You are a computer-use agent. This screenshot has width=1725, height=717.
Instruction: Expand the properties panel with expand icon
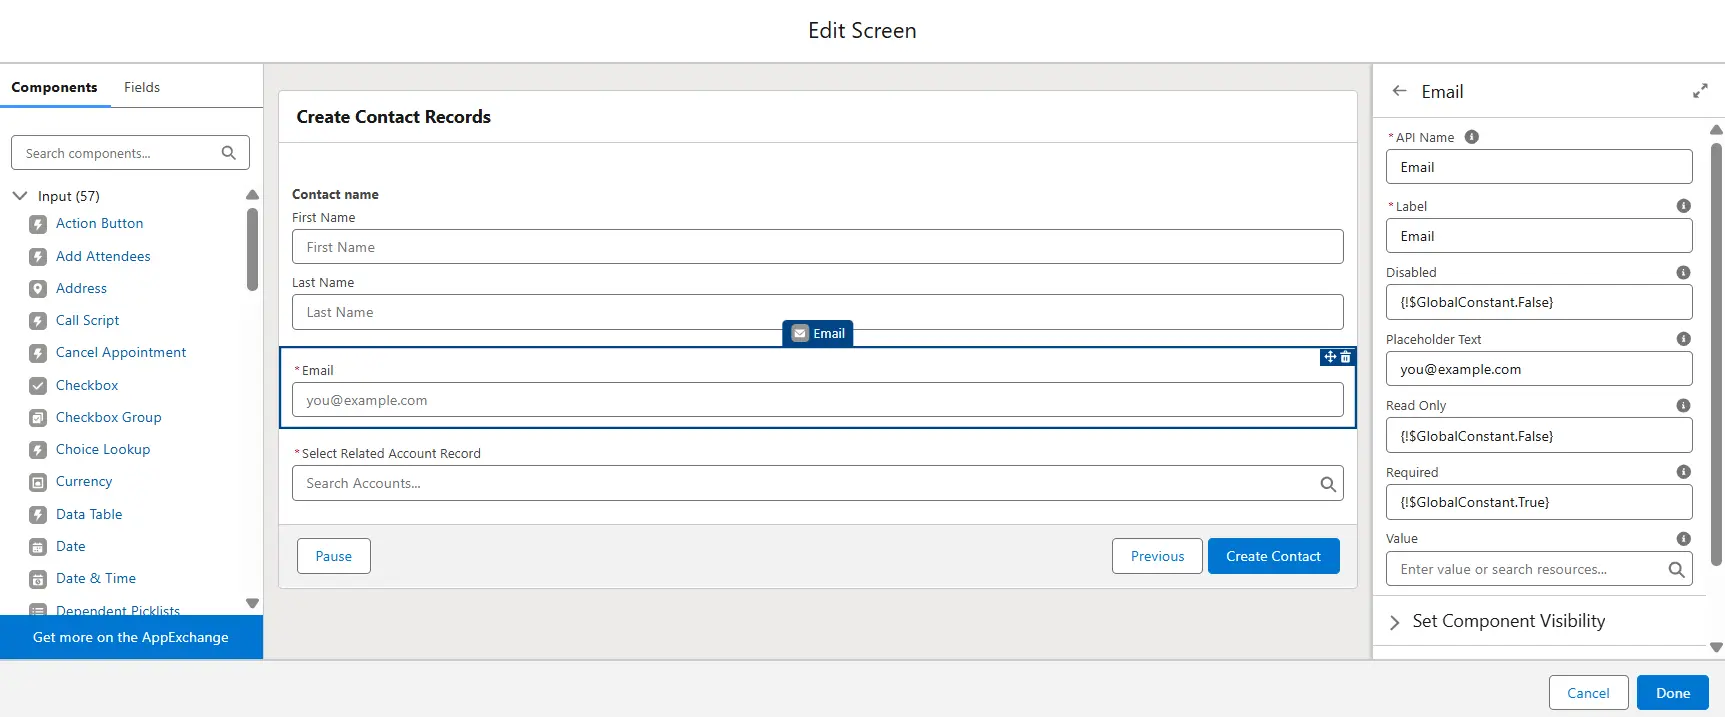1699,91
